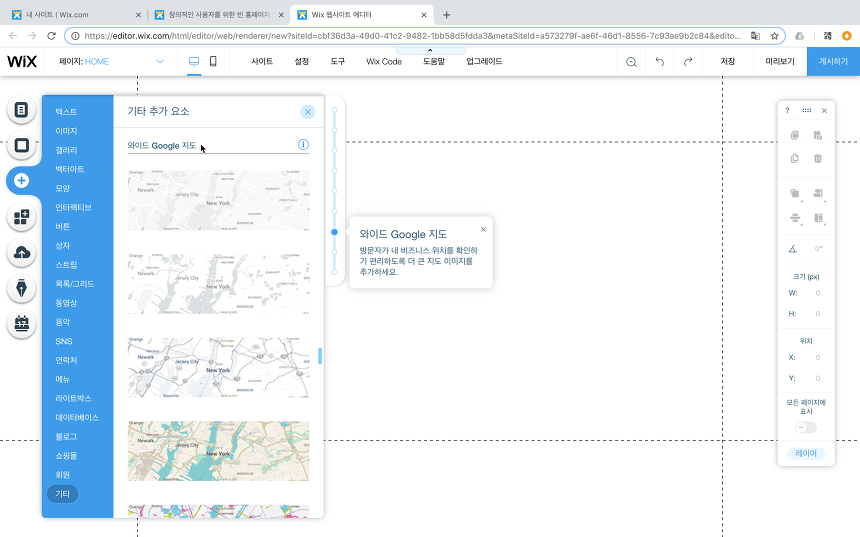The height and width of the screenshot is (537, 860).
Task: Click the info icon next to 와이드 Google 지도
Action: pos(303,145)
